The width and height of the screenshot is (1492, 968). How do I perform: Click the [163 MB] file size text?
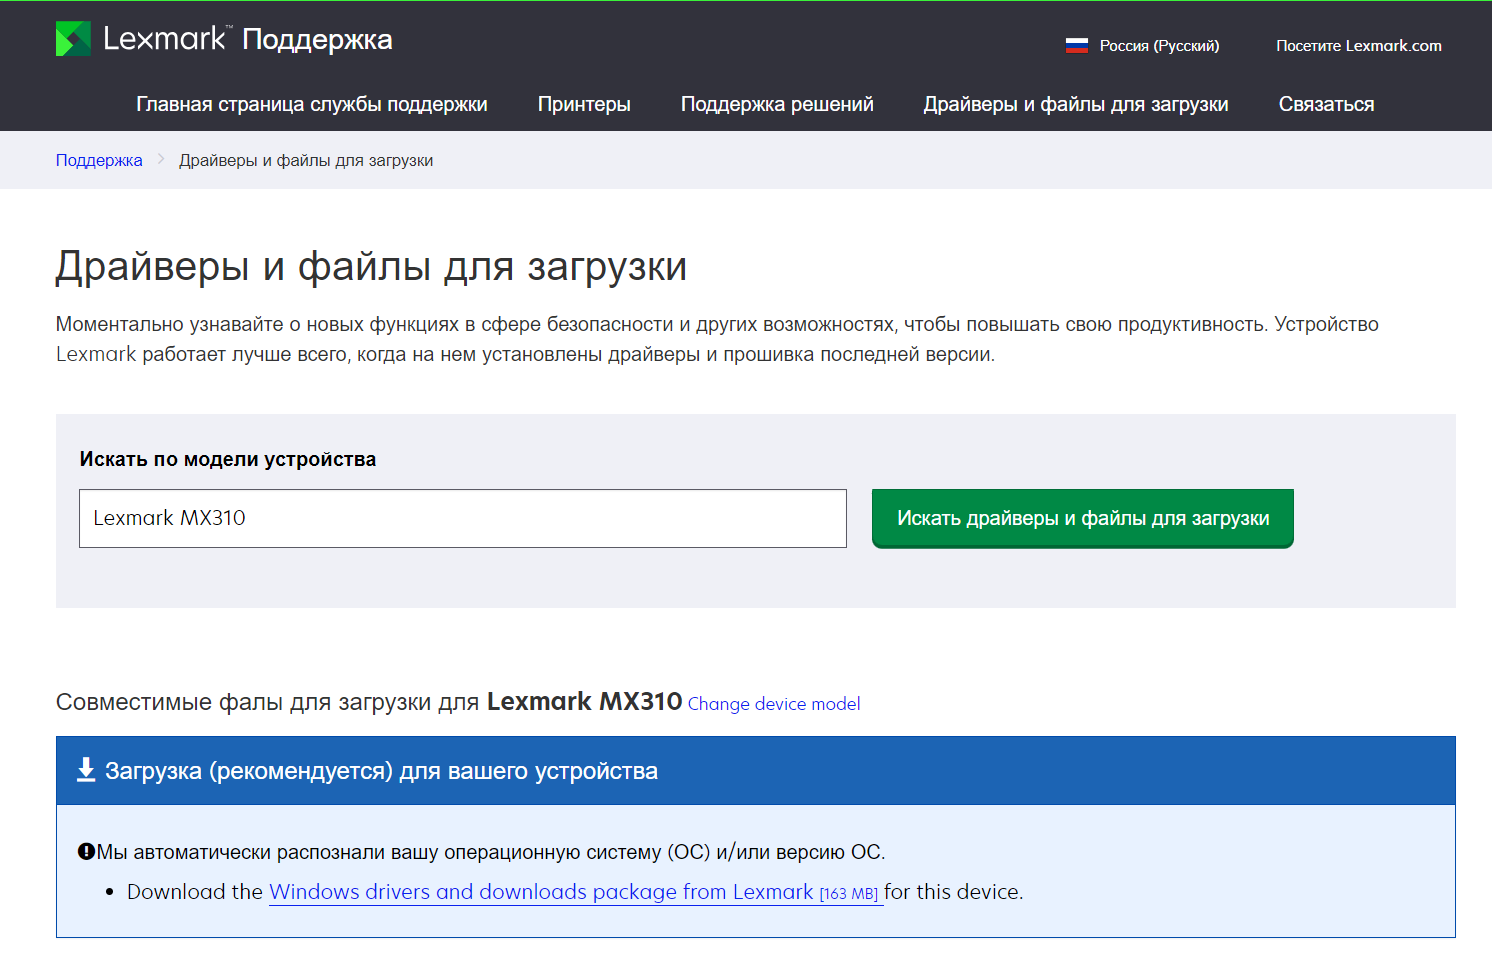coord(849,894)
